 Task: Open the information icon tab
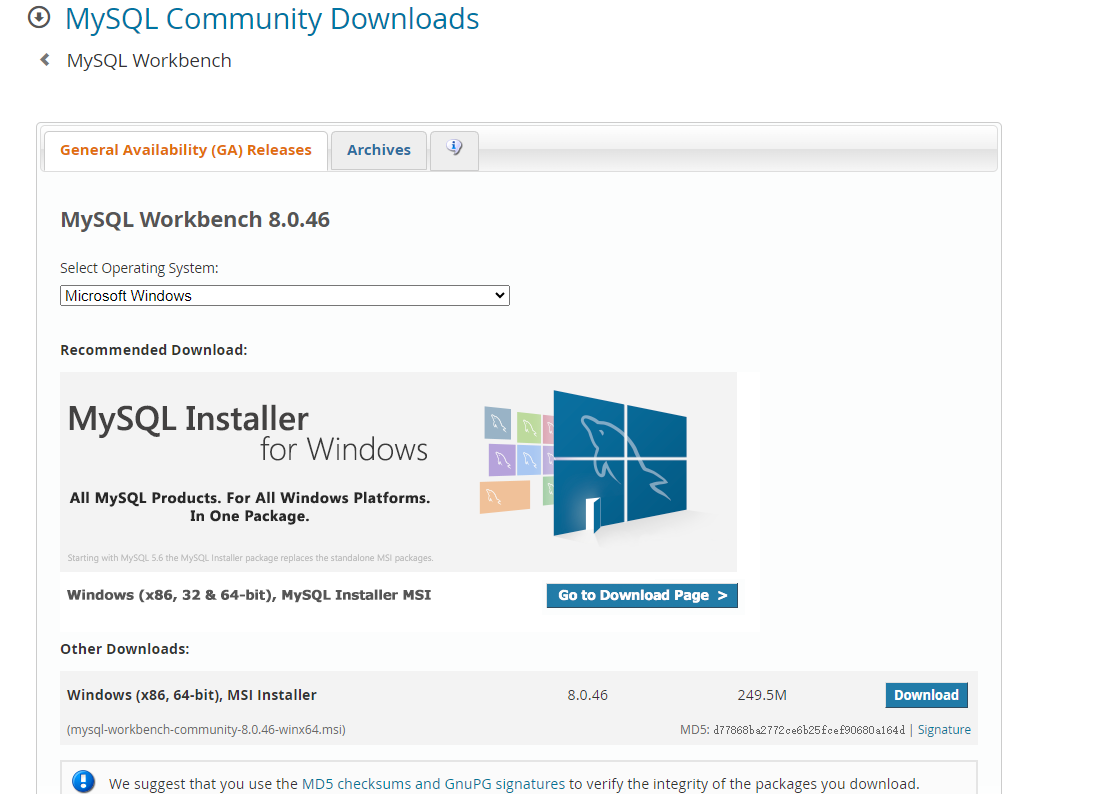[454, 149]
